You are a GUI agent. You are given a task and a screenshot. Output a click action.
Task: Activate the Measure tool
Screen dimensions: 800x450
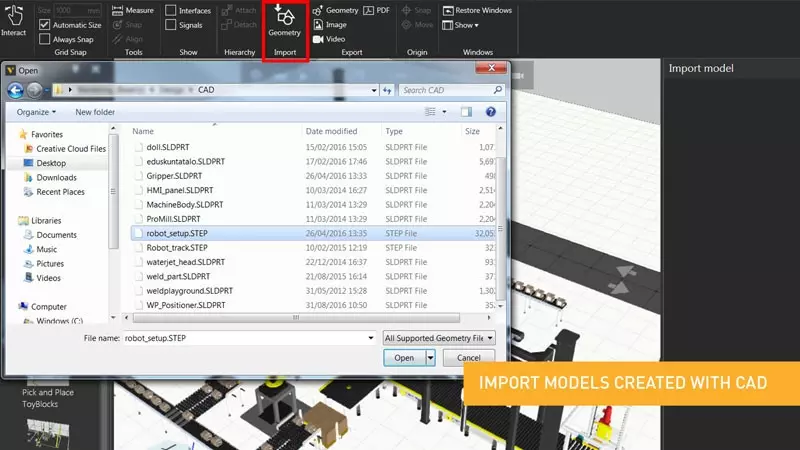pyautogui.click(x=133, y=10)
